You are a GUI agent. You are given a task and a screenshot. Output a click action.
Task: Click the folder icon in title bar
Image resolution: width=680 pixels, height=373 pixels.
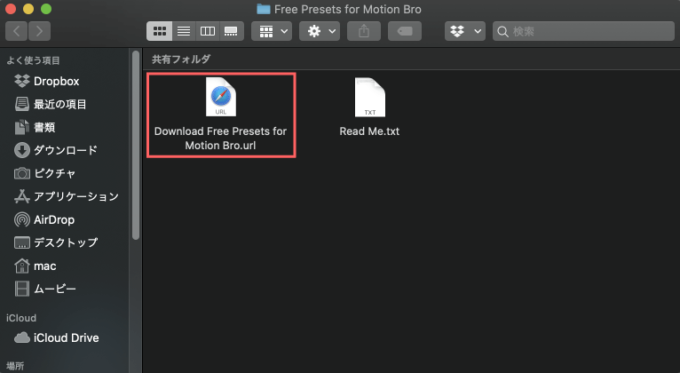click(263, 9)
